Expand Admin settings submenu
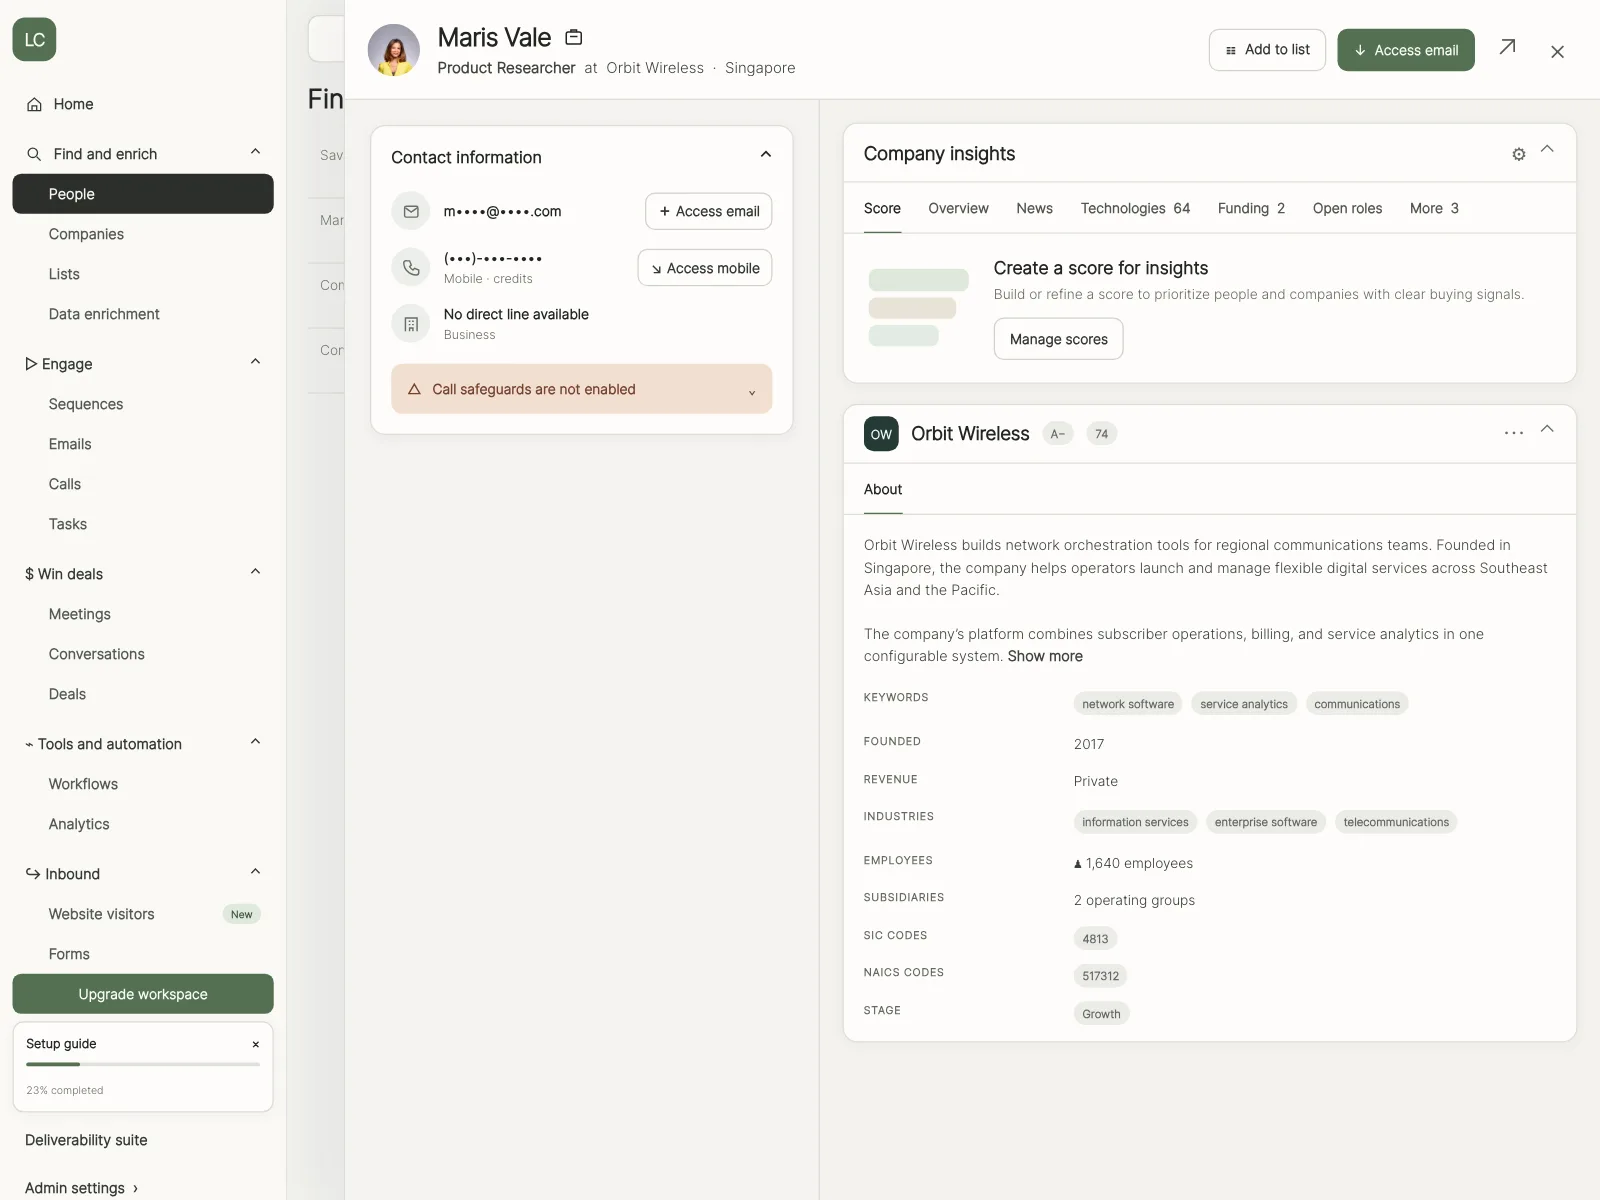The height and width of the screenshot is (1200, 1600). [x=135, y=1189]
